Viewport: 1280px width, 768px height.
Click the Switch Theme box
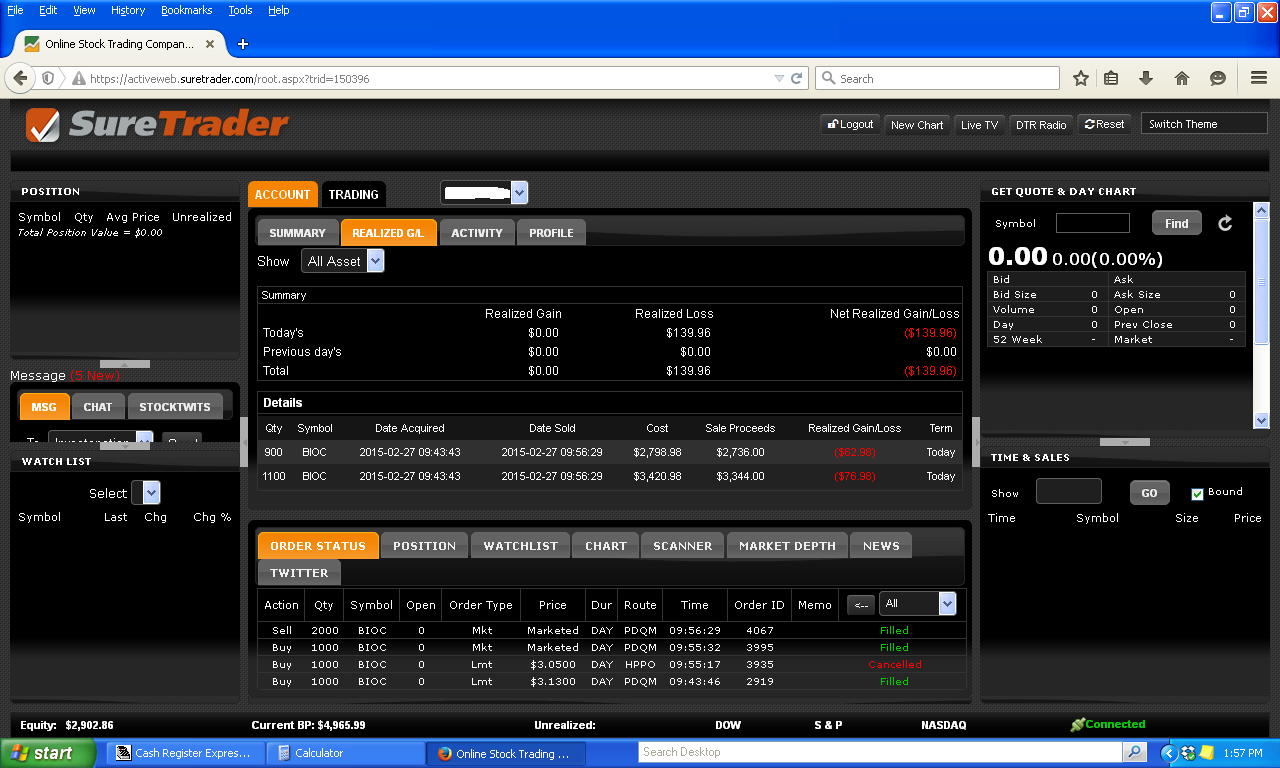(x=1204, y=124)
